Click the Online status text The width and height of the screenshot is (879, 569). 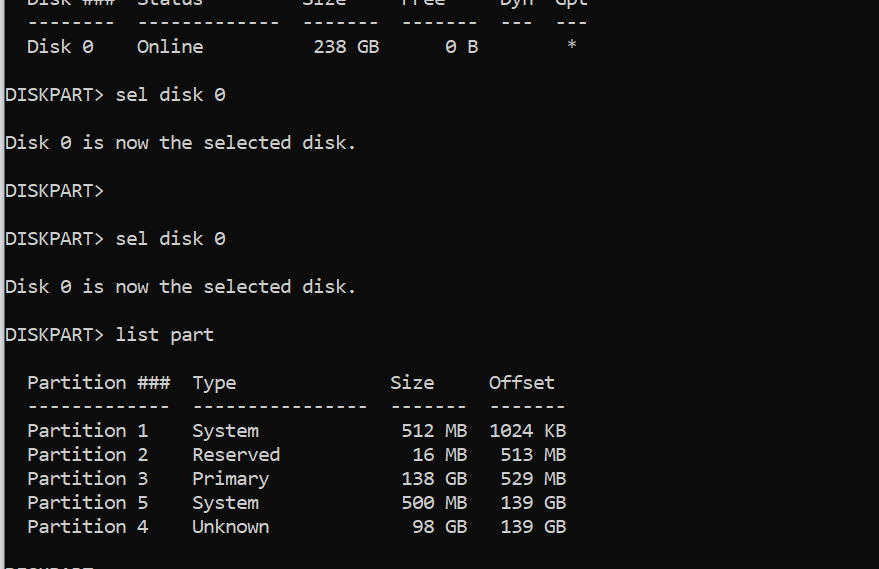click(170, 47)
